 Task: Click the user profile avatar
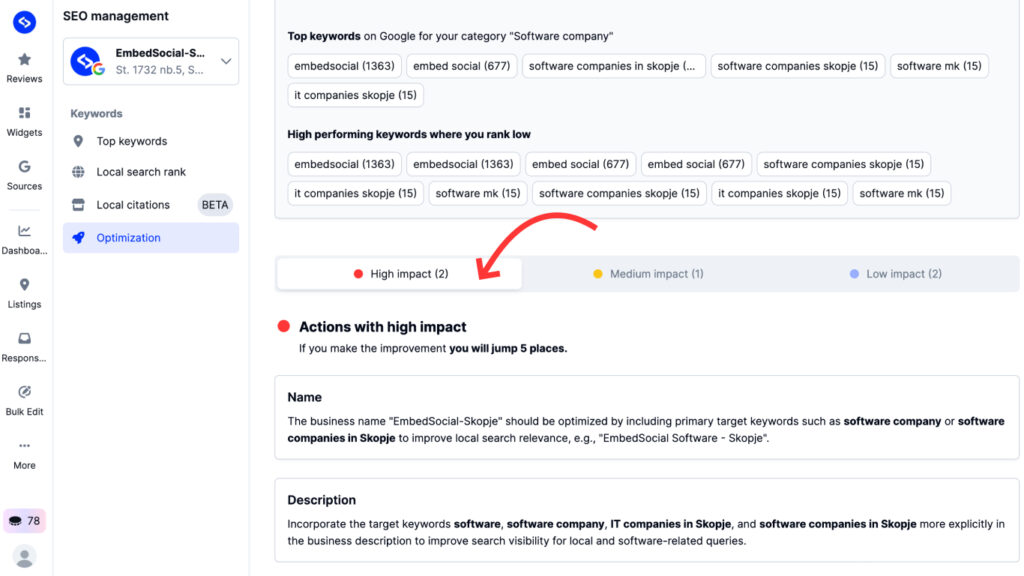click(24, 556)
